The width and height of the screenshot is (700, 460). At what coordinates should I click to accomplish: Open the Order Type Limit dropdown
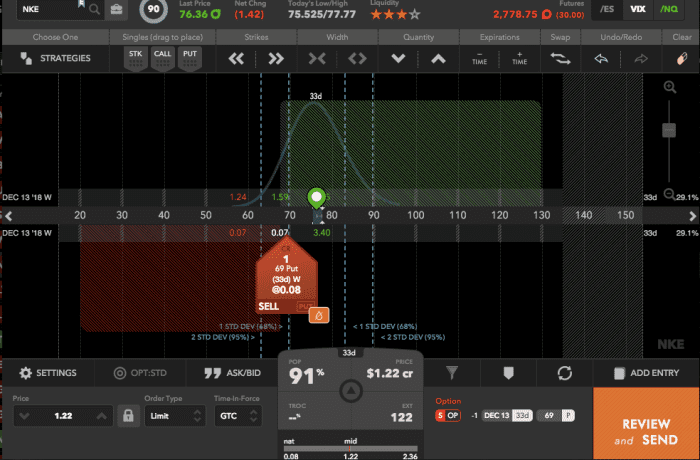click(x=176, y=415)
